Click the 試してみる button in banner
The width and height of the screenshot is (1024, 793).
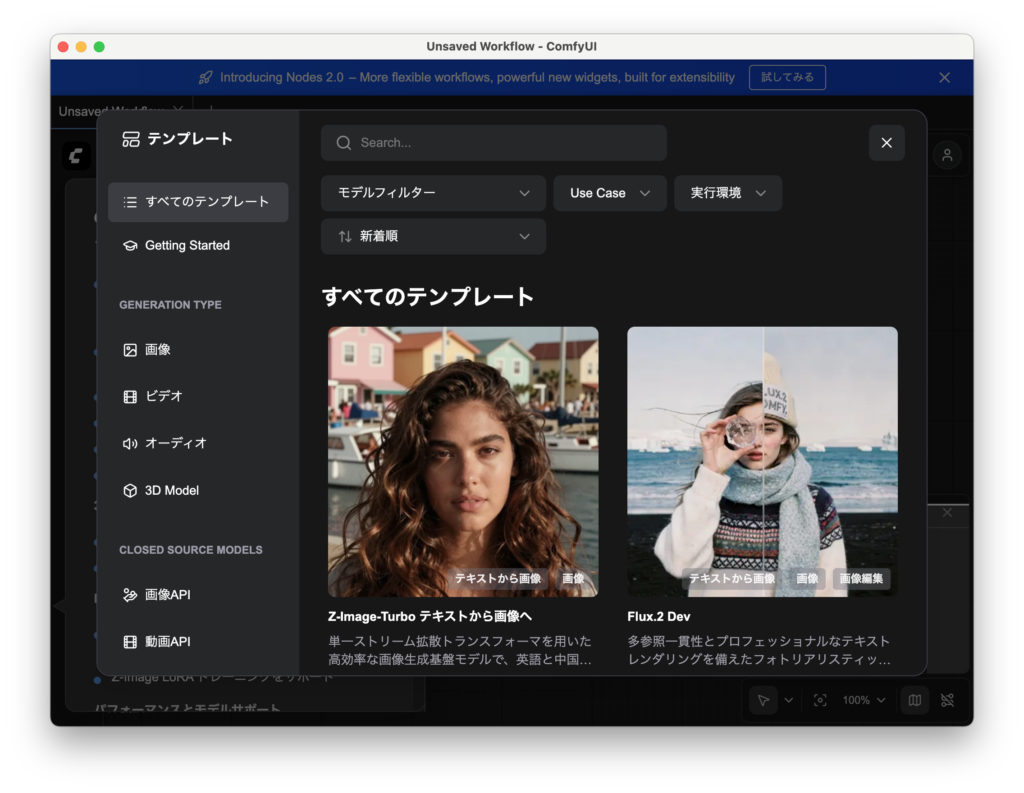787,77
